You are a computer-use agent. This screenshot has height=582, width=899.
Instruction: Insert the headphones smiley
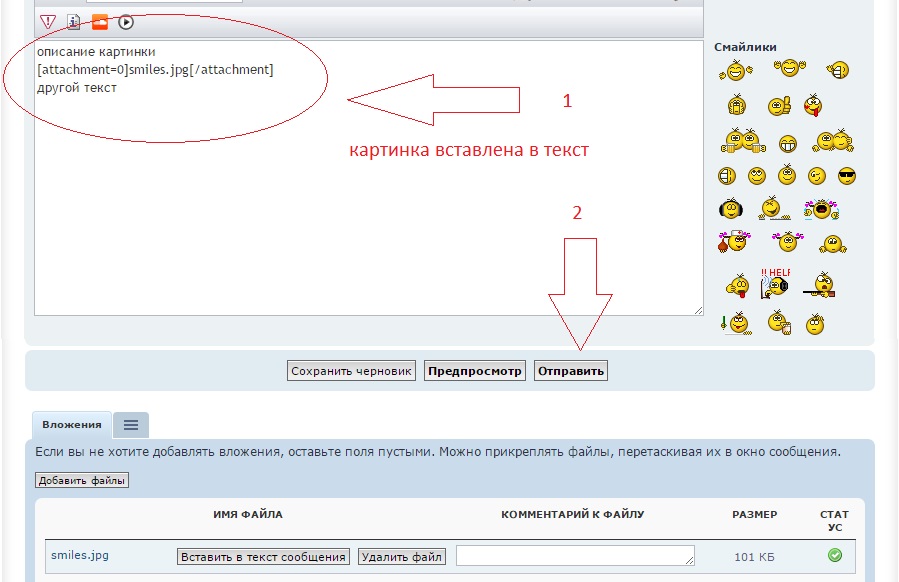(731, 209)
